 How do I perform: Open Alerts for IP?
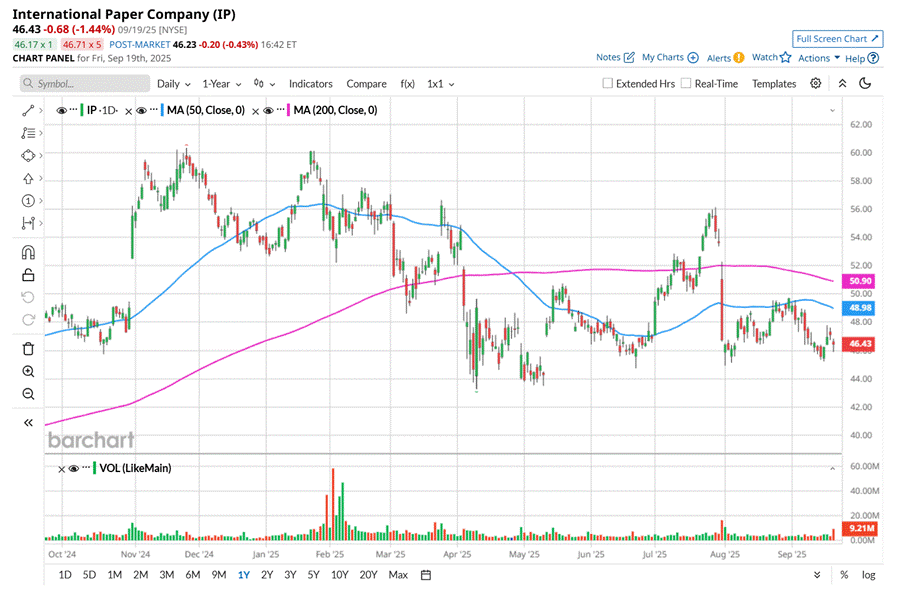725,58
